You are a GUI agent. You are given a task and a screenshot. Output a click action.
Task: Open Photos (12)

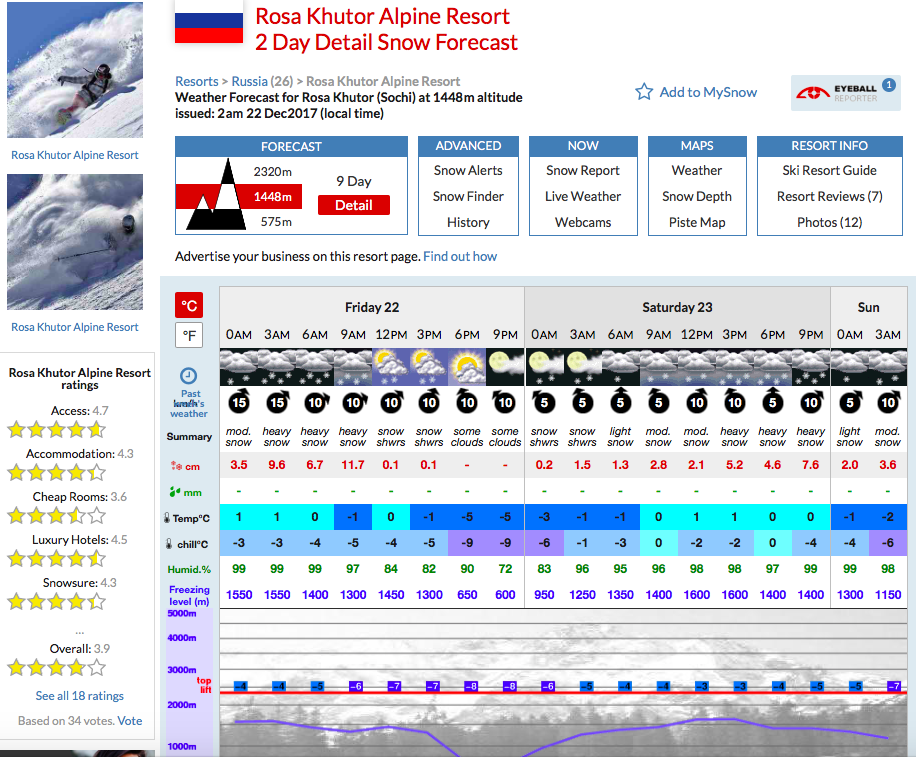point(829,223)
